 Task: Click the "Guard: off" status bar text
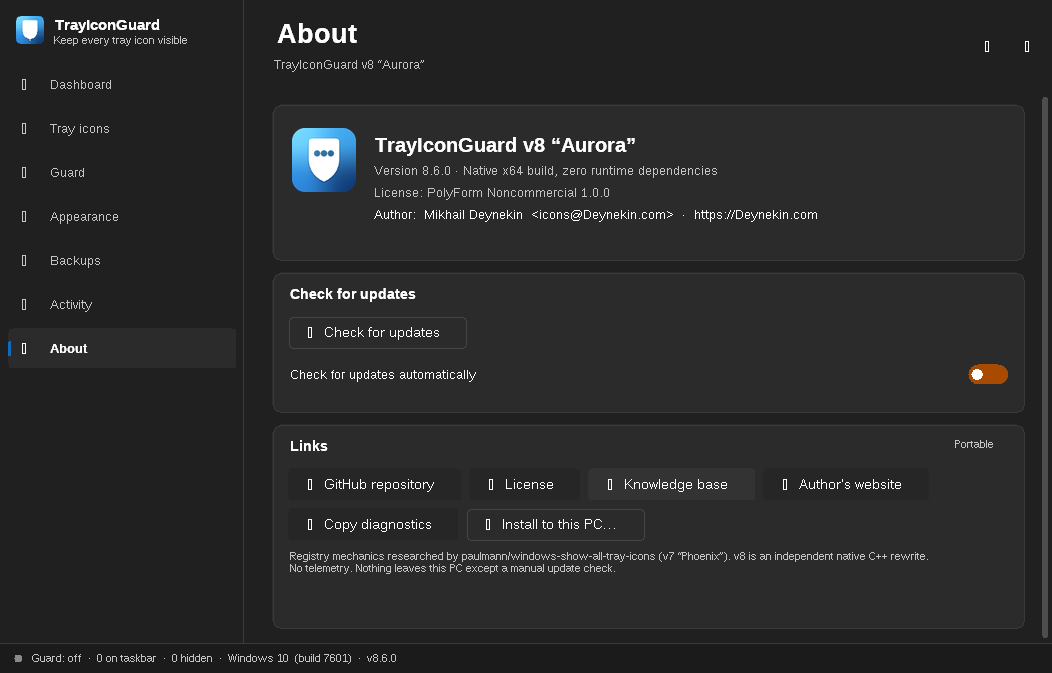[56, 658]
